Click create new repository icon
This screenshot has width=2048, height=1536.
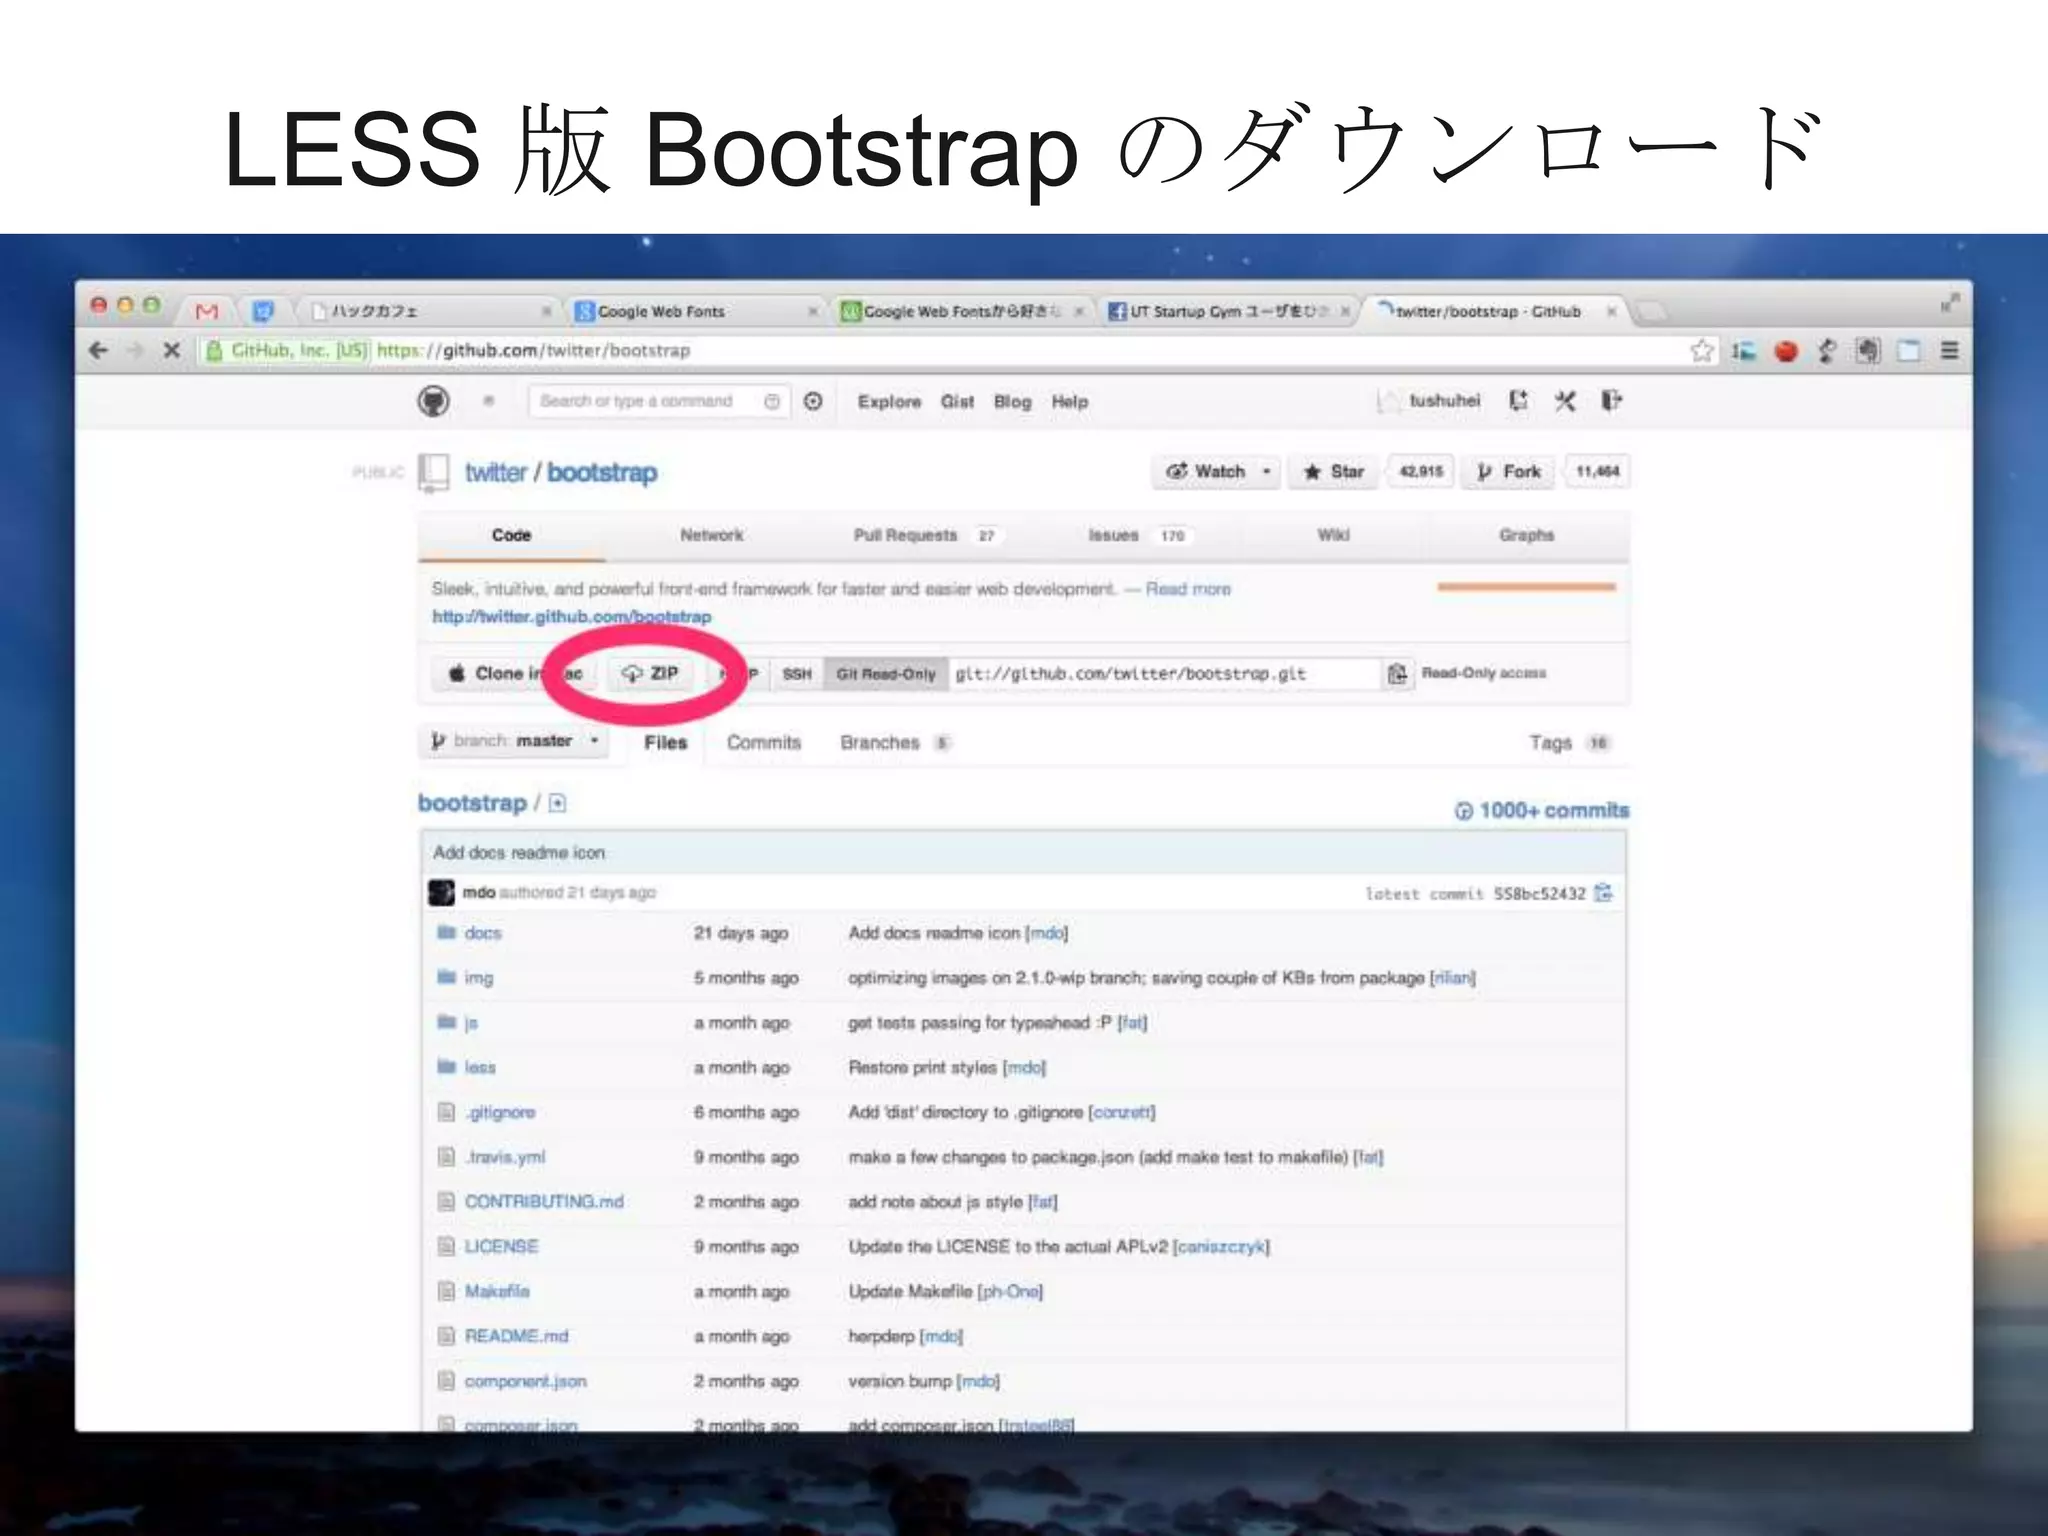pos(1519,401)
